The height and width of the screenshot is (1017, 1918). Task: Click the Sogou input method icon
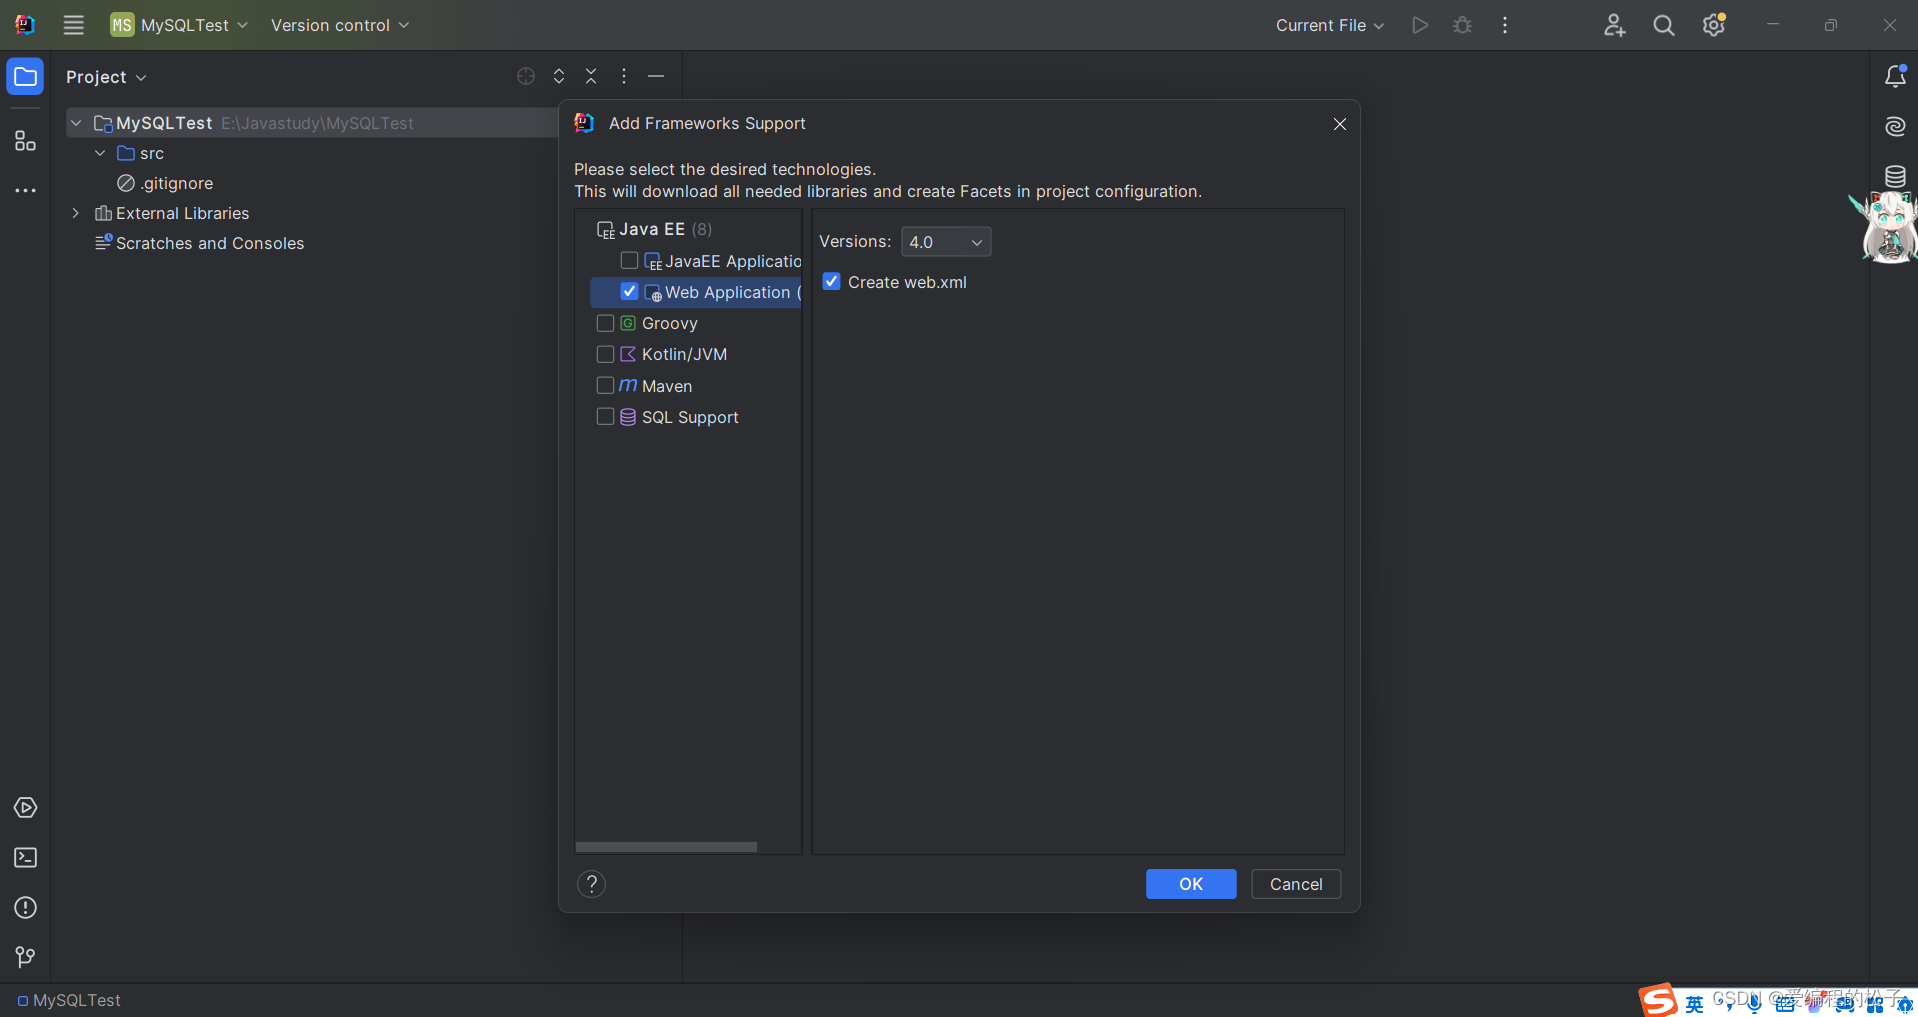1658,1000
